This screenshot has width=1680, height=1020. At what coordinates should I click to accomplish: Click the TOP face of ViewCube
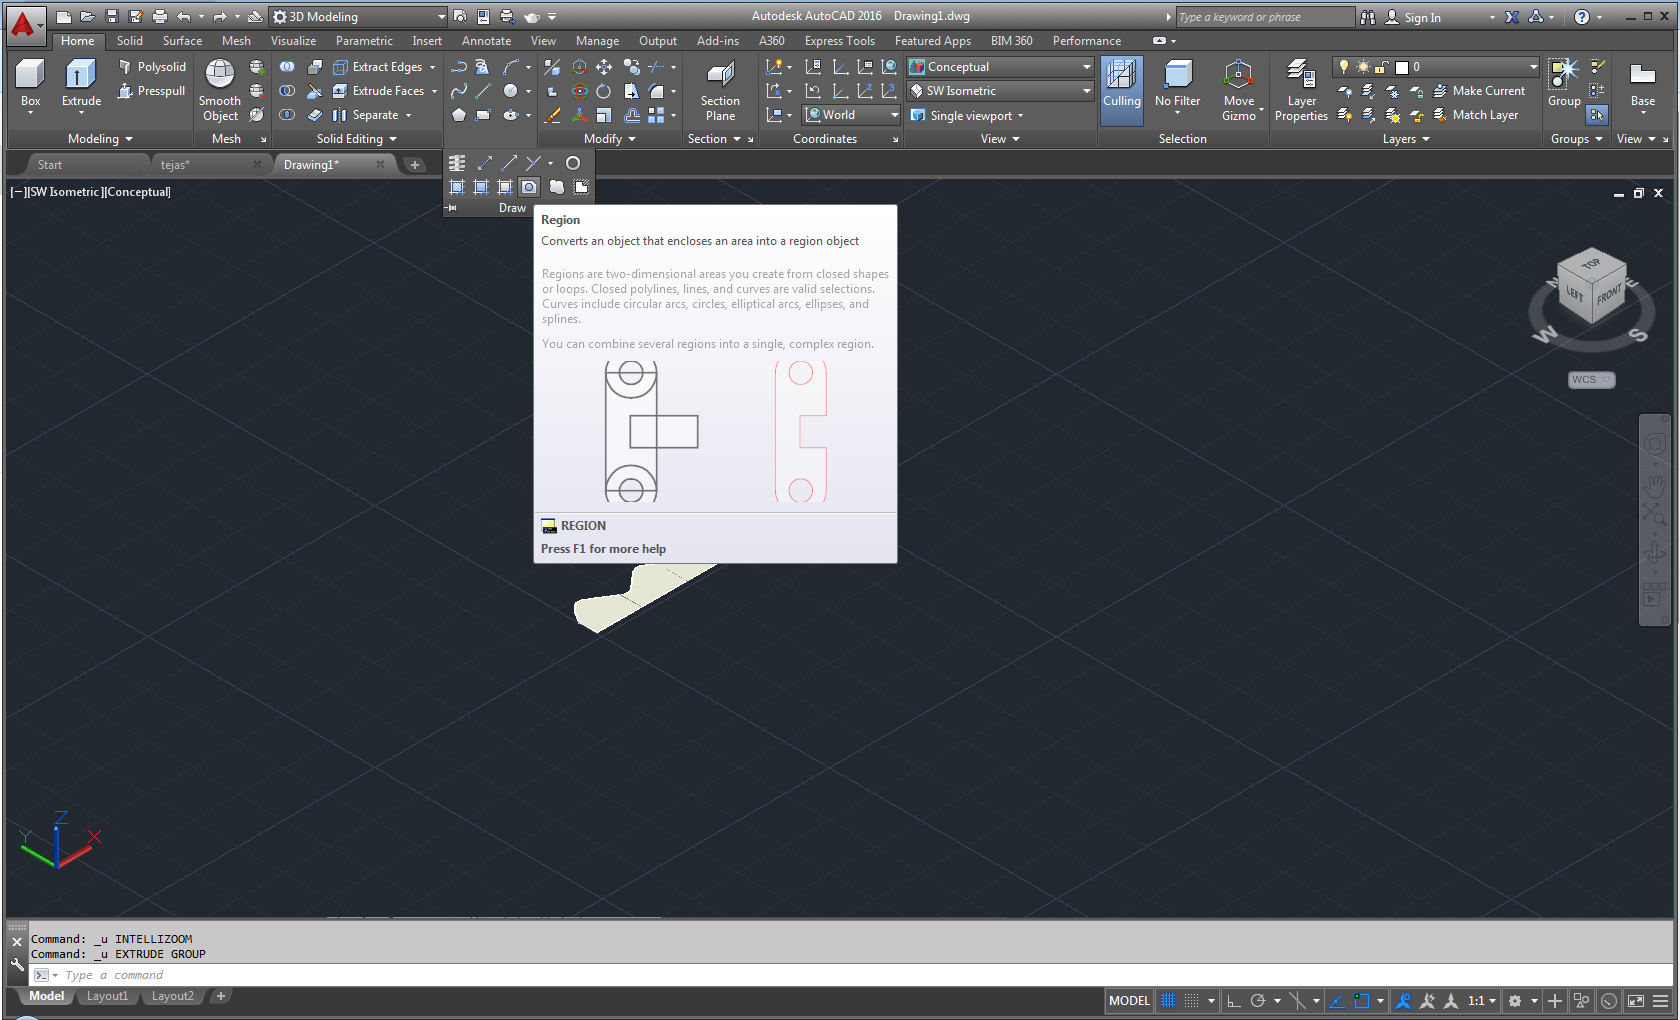(1591, 263)
